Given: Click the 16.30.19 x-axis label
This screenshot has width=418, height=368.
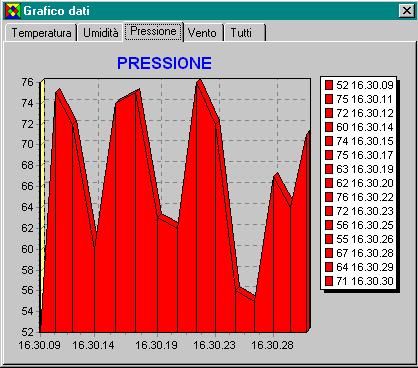Looking at the screenshot, I should pos(156,345).
